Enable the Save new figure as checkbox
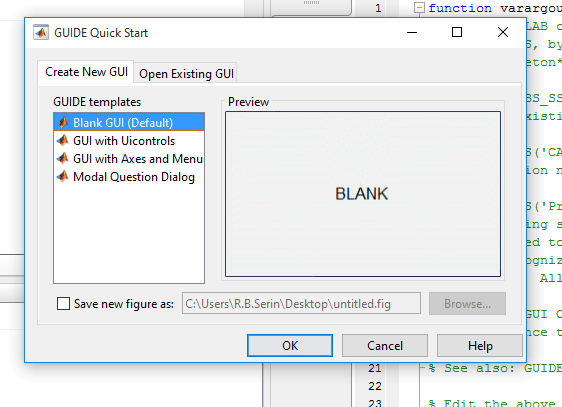562x407 pixels. tap(63, 304)
